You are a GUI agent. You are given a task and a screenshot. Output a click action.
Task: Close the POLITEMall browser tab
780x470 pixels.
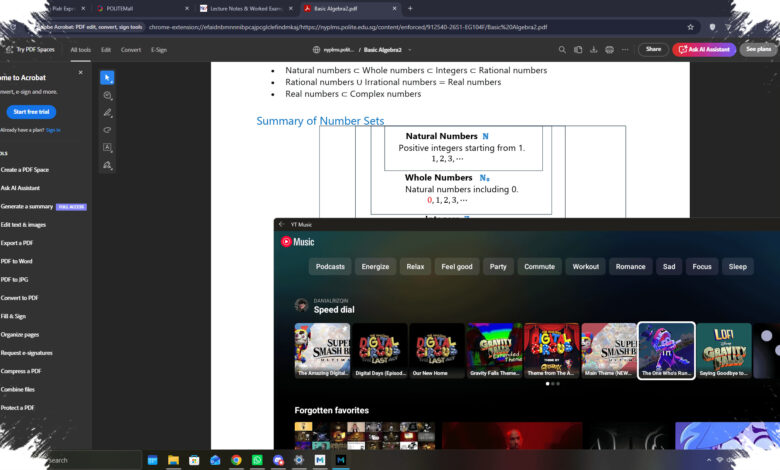click(187, 8)
